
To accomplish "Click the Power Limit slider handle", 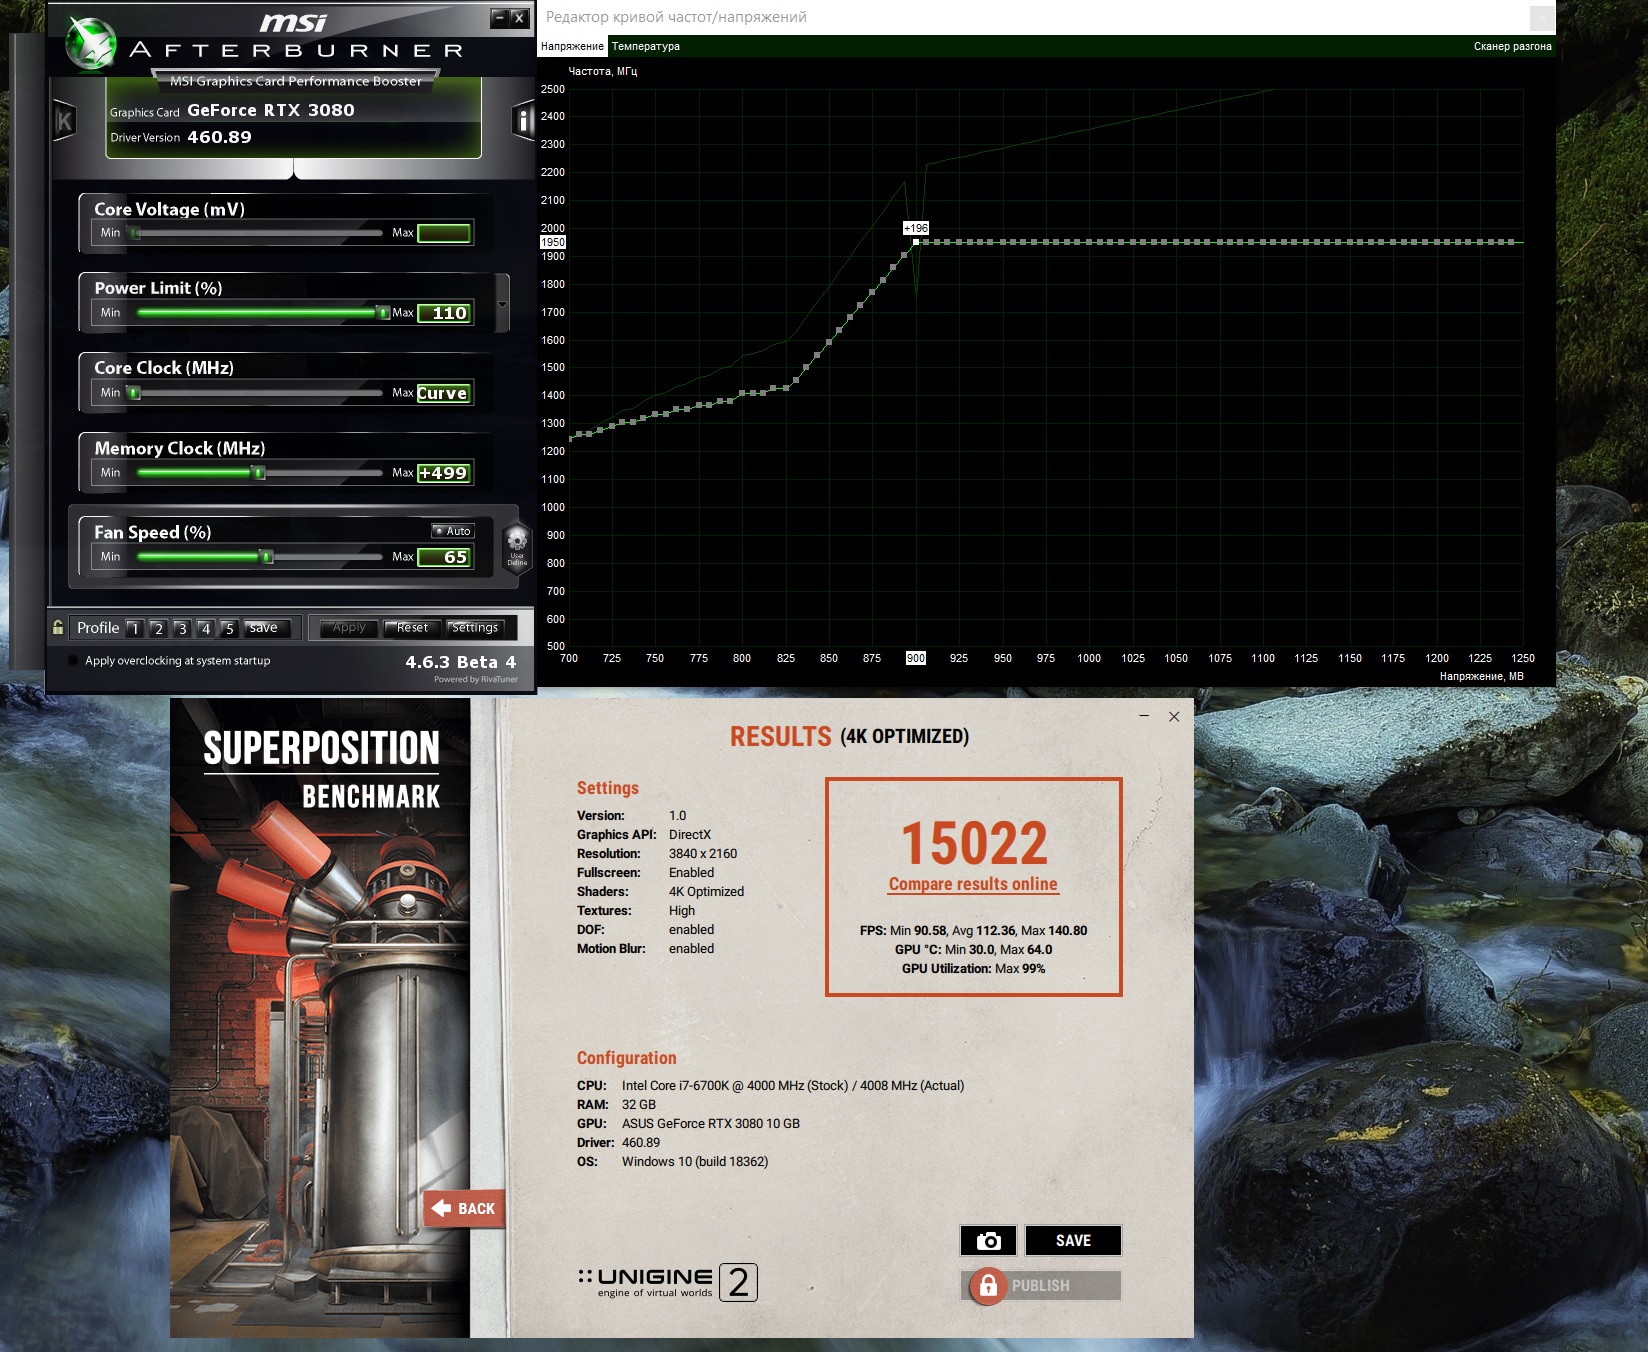I will pos(383,313).
